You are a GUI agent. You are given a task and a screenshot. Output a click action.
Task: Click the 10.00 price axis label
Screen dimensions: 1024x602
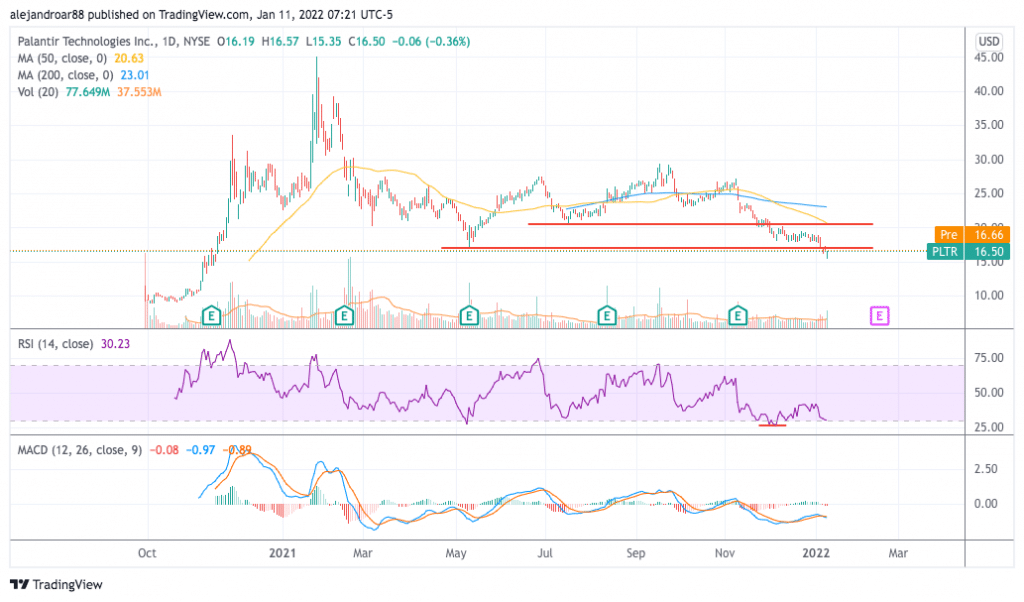click(989, 295)
